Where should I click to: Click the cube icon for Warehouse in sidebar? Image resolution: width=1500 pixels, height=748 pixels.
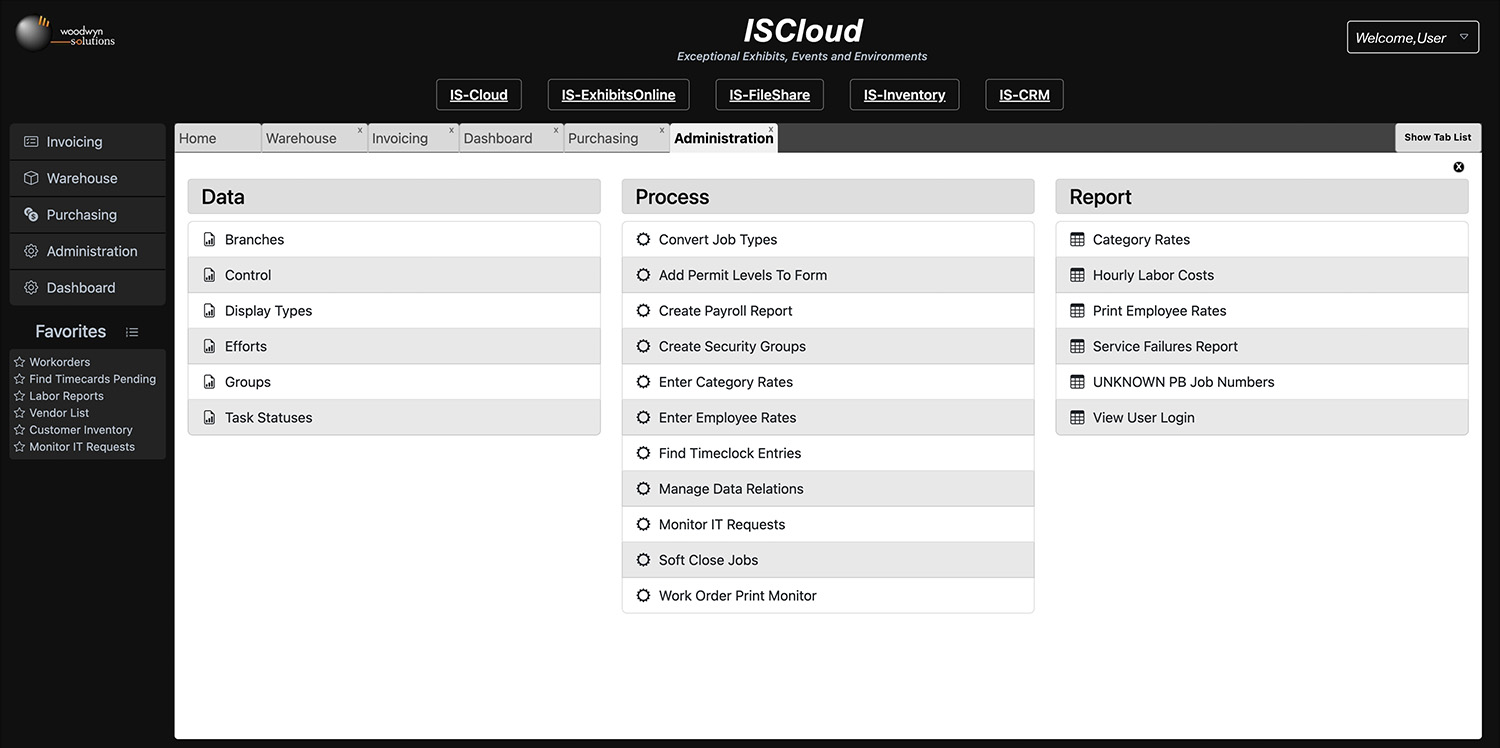coord(31,178)
